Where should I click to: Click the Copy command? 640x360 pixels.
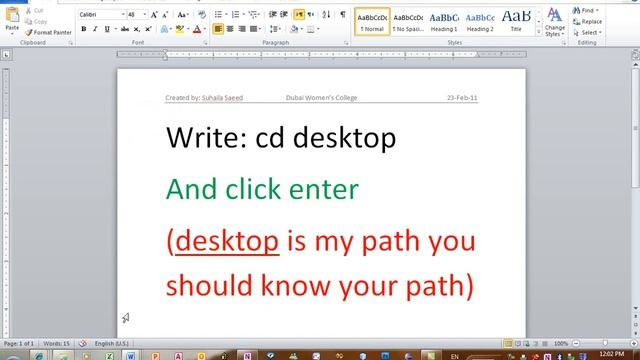click(x=36, y=22)
